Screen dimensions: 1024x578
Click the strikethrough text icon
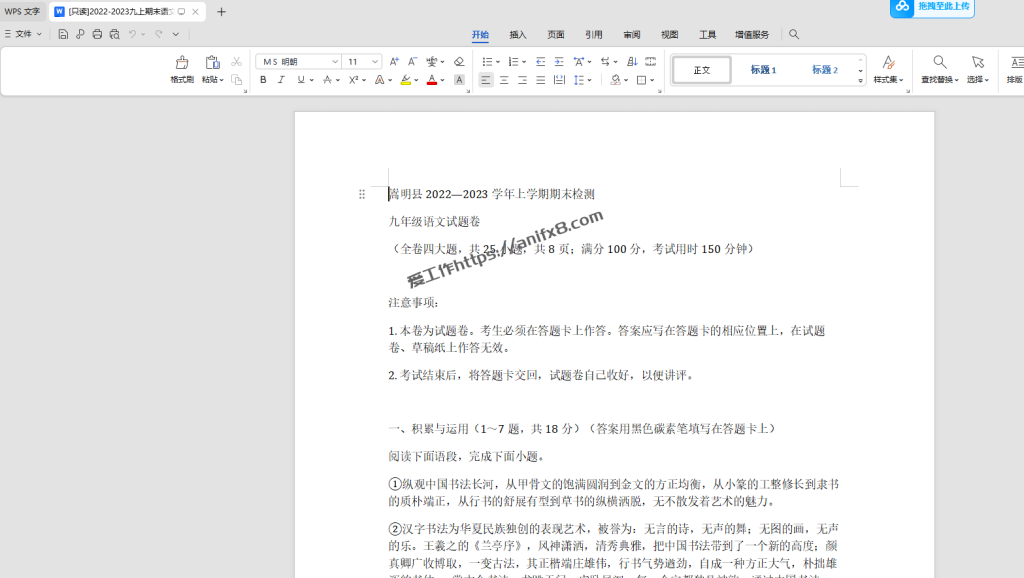click(327, 80)
